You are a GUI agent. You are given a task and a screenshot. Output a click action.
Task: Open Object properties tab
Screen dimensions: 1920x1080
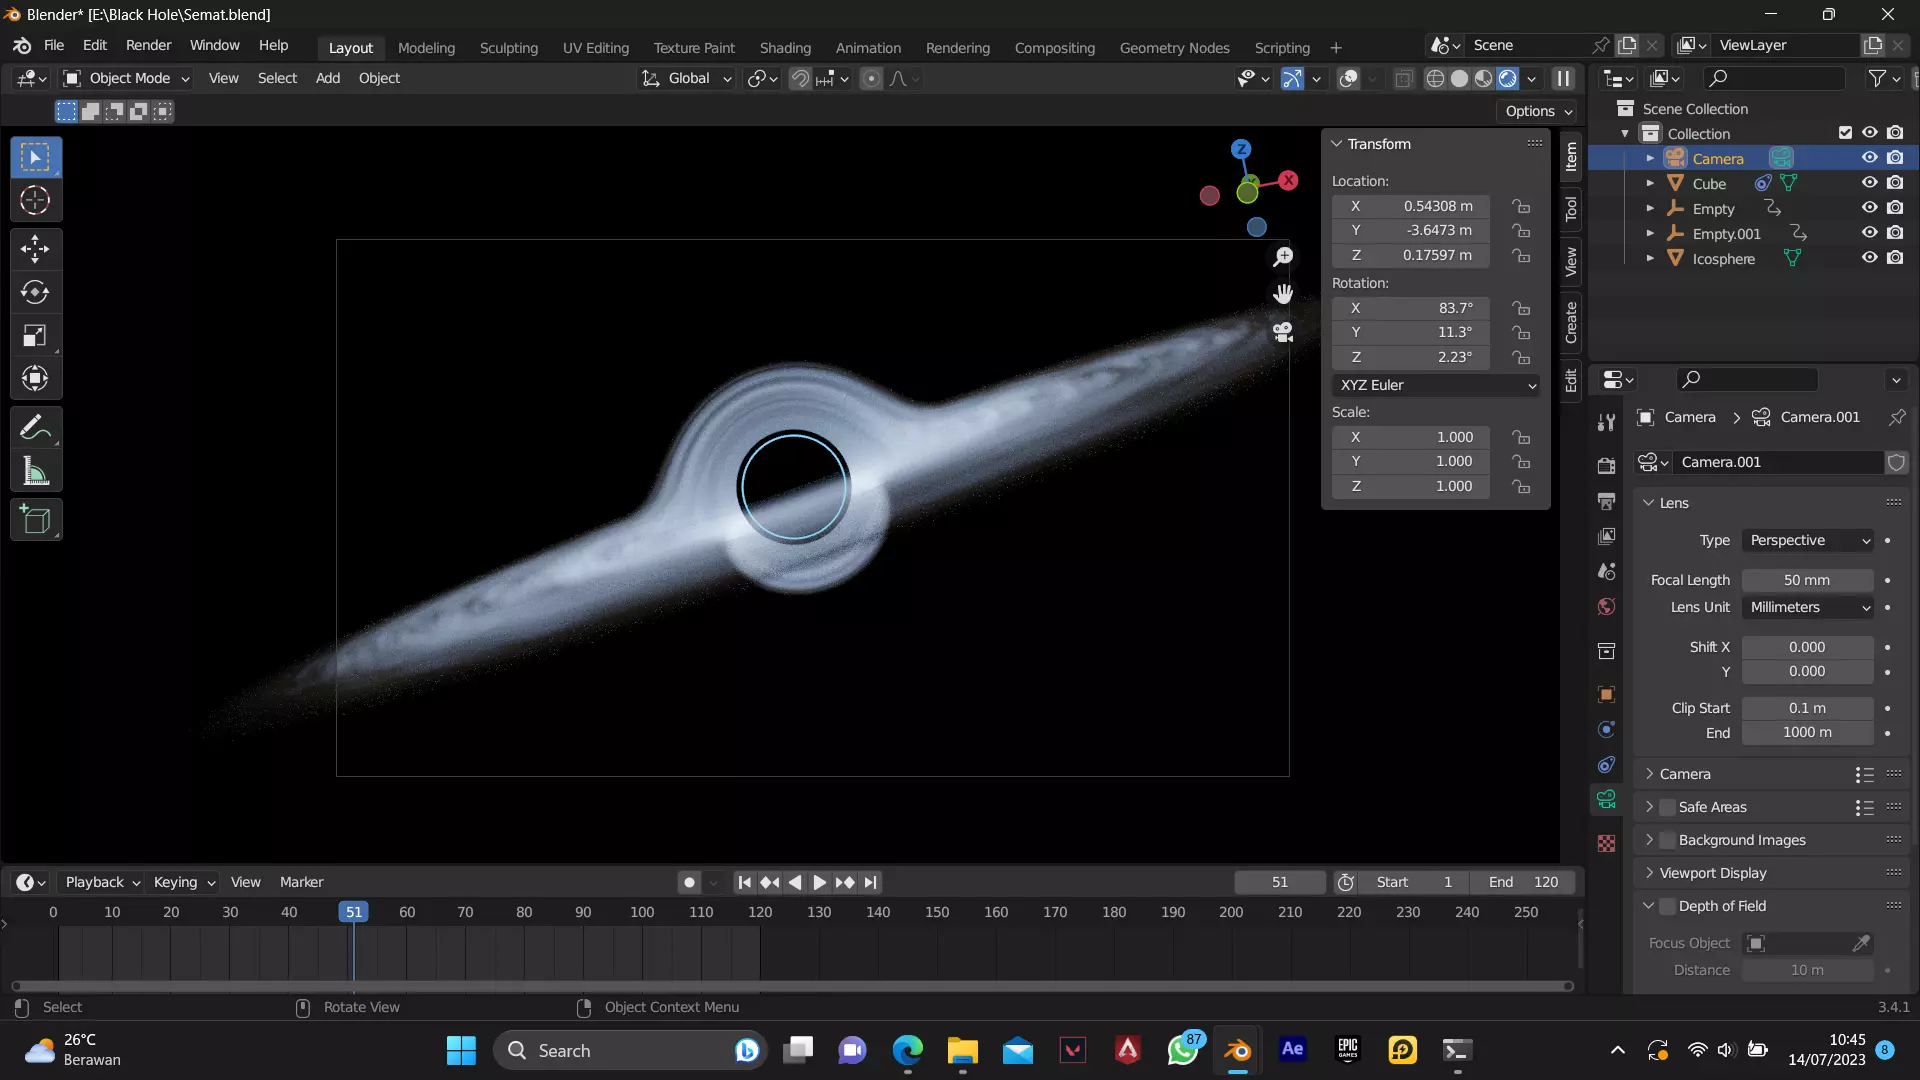coord(1606,694)
